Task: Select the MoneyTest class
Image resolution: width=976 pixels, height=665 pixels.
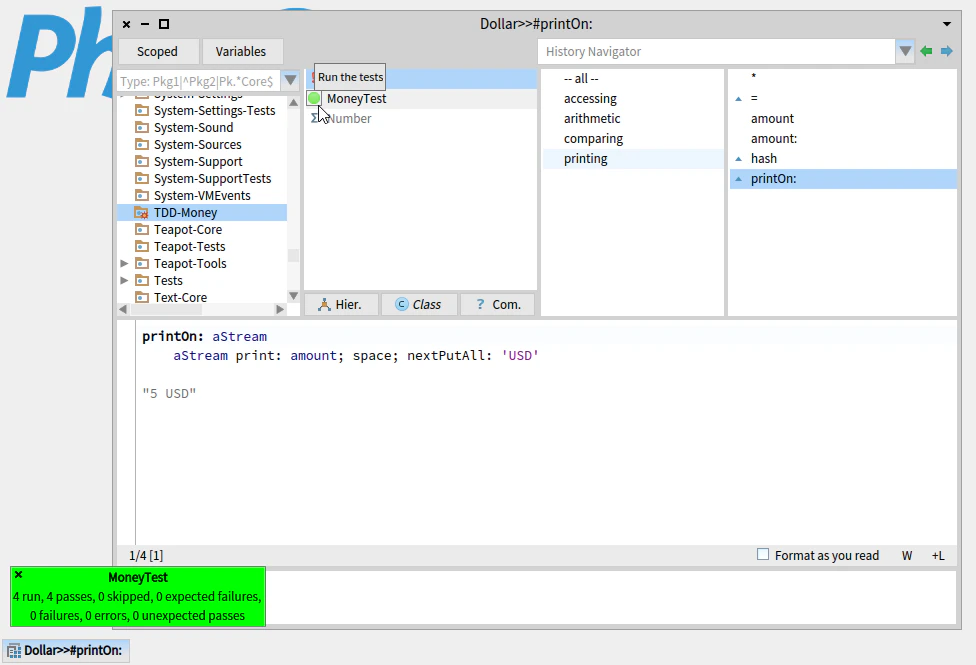Action: point(357,98)
